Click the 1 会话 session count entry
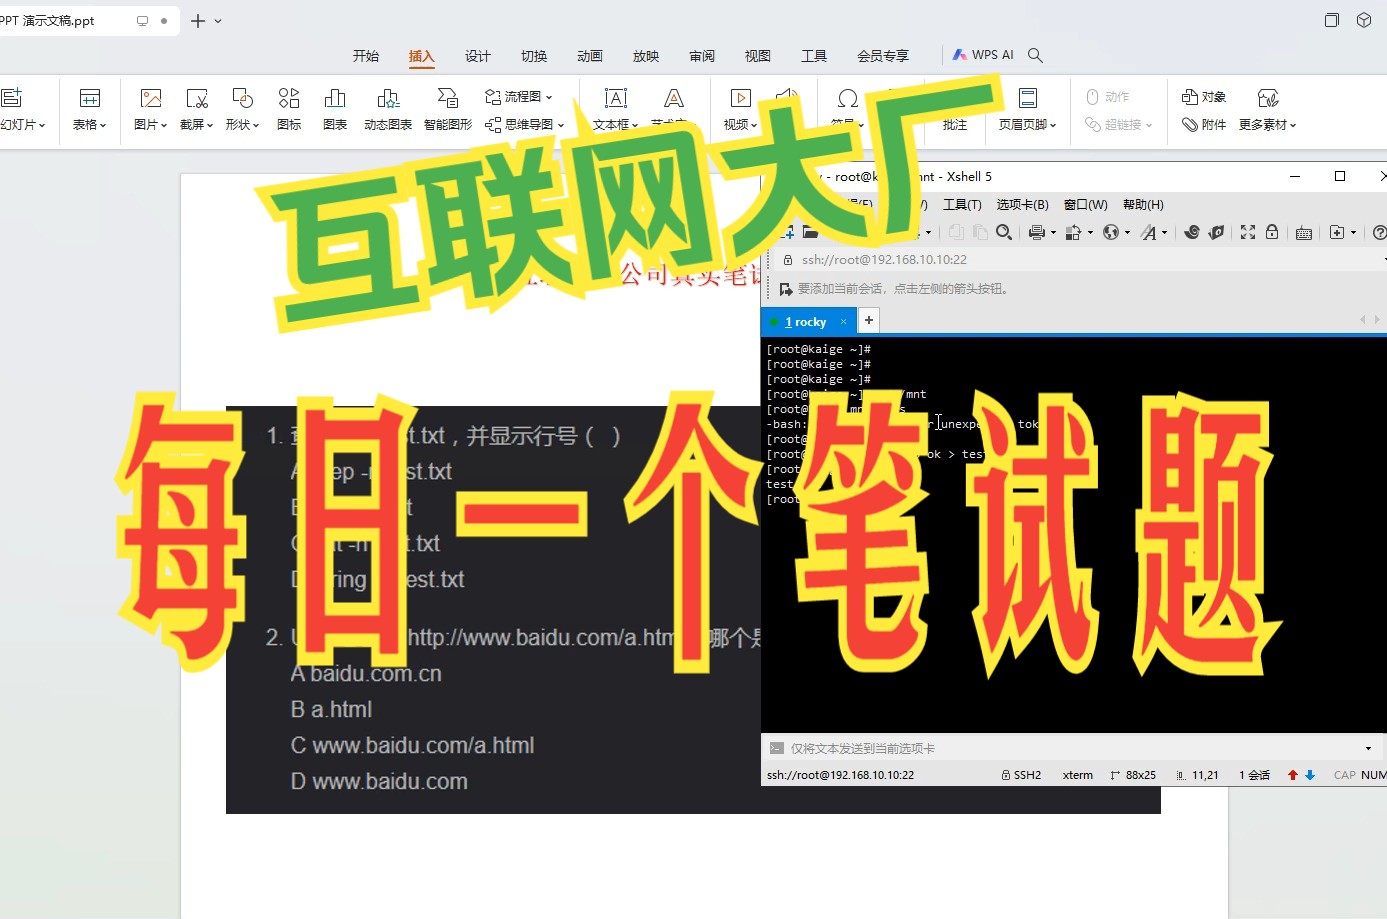This screenshot has height=919, width=1387. coord(1254,775)
